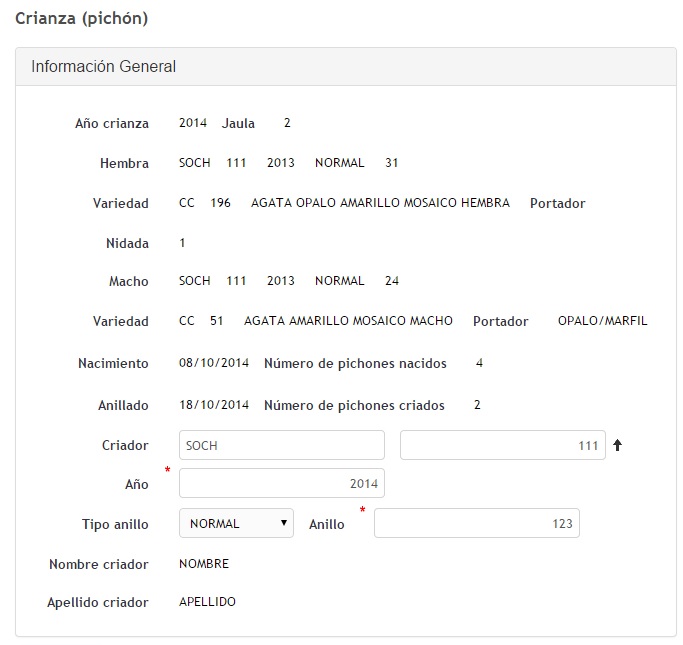Click the Anillo field showing 123

(x=476, y=523)
